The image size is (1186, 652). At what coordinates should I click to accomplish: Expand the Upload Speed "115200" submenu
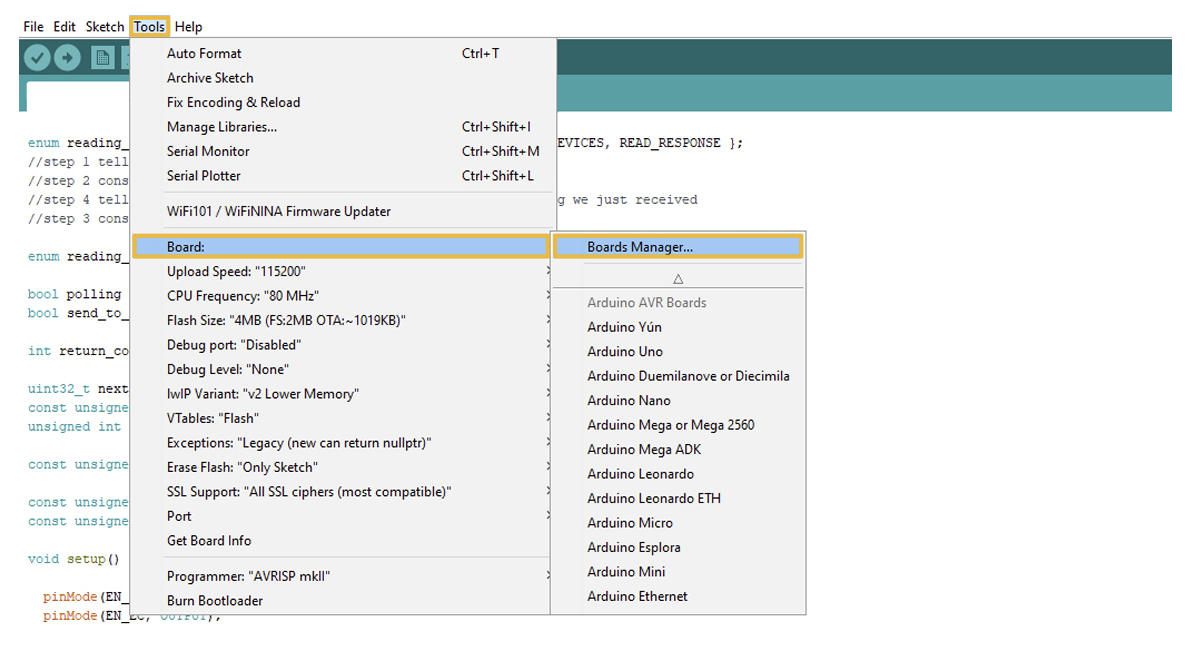point(343,272)
